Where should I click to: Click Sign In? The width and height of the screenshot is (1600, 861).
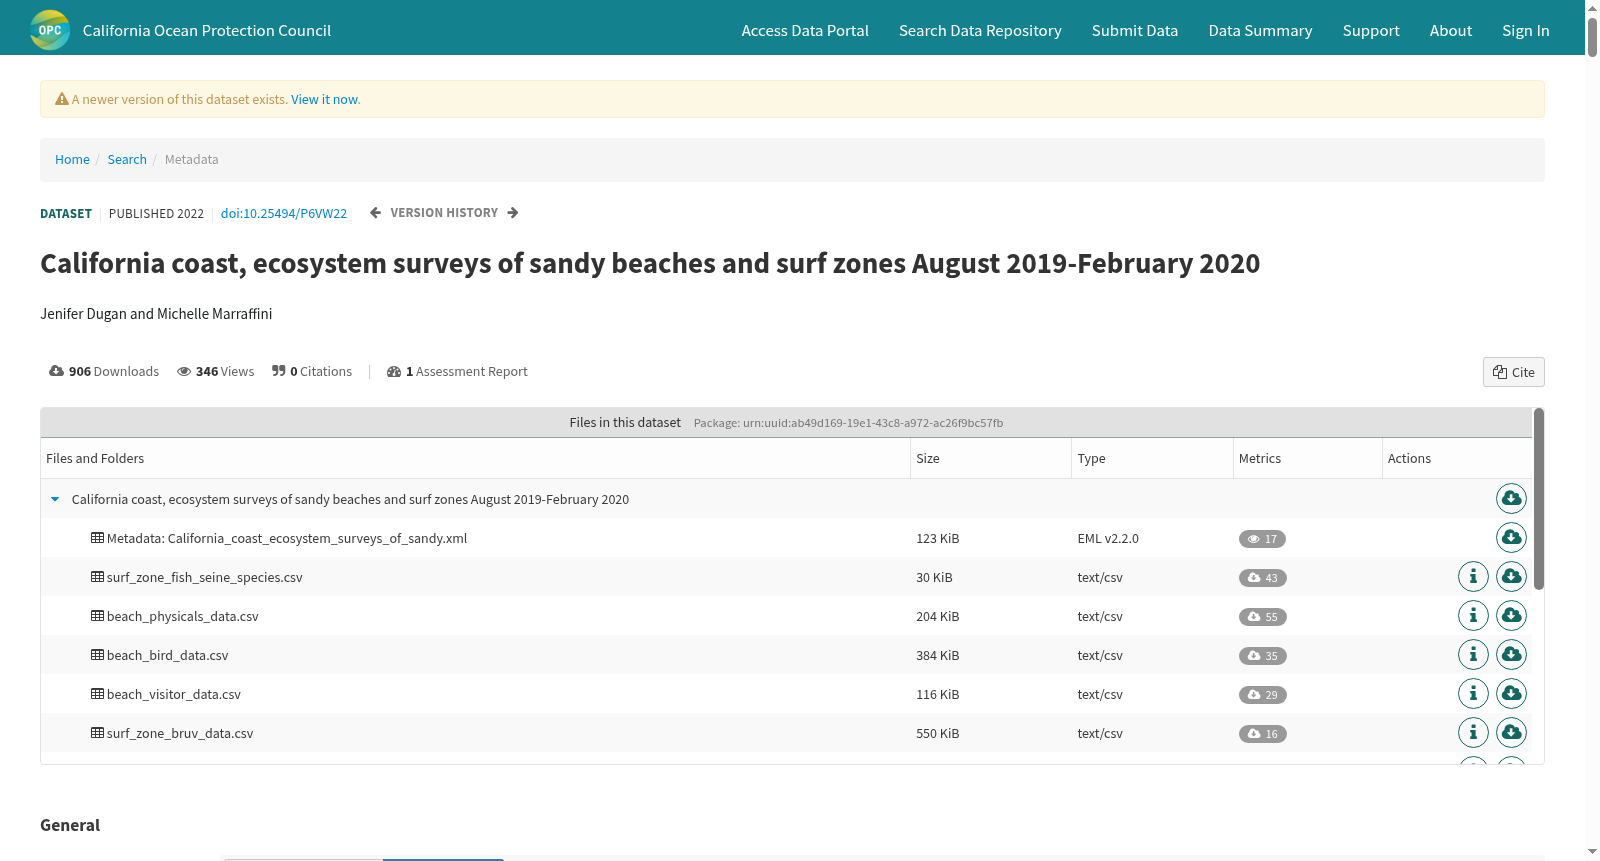1526,31
